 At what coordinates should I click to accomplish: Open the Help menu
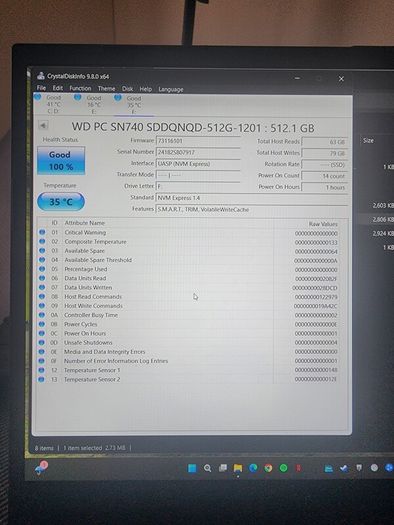[x=146, y=89]
